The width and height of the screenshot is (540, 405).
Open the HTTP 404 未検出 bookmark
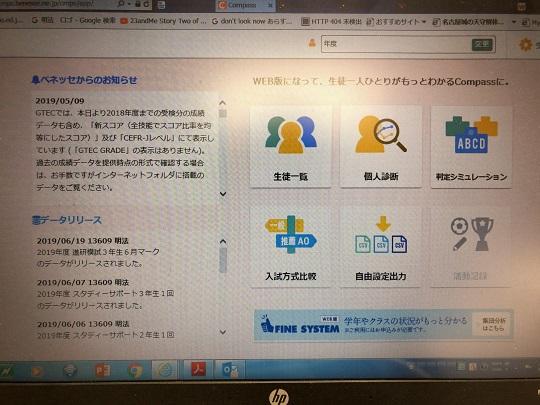(332, 22)
